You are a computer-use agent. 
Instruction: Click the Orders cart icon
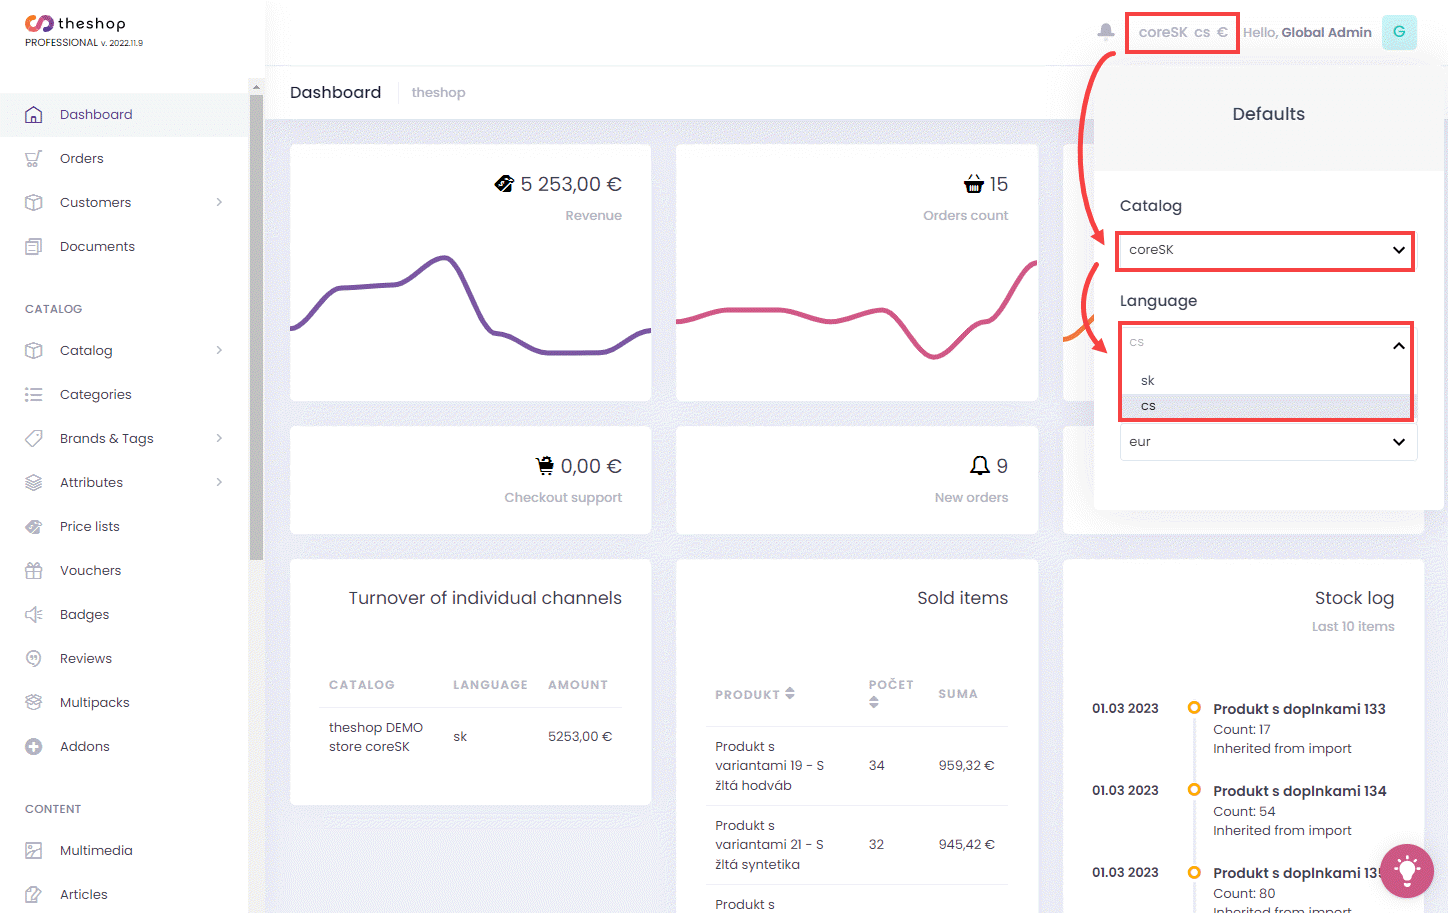click(34, 158)
